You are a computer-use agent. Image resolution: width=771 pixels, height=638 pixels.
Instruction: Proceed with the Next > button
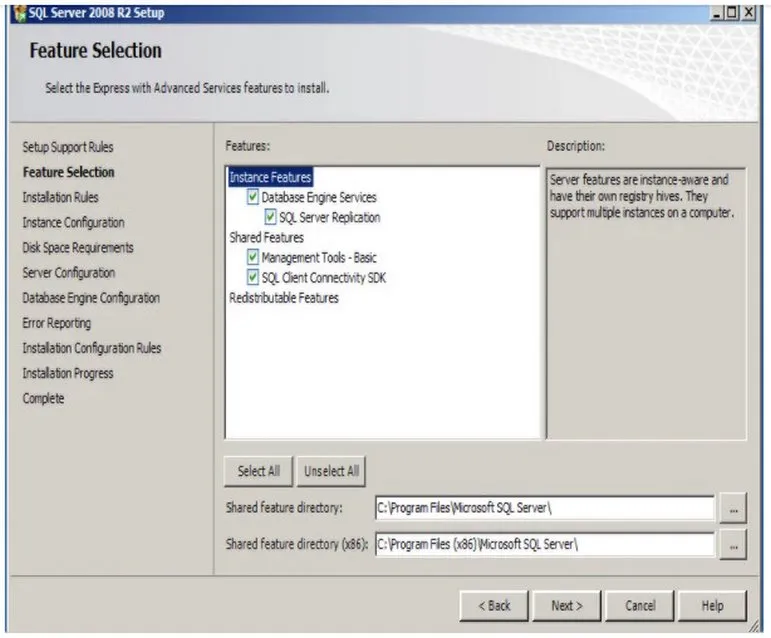567,606
